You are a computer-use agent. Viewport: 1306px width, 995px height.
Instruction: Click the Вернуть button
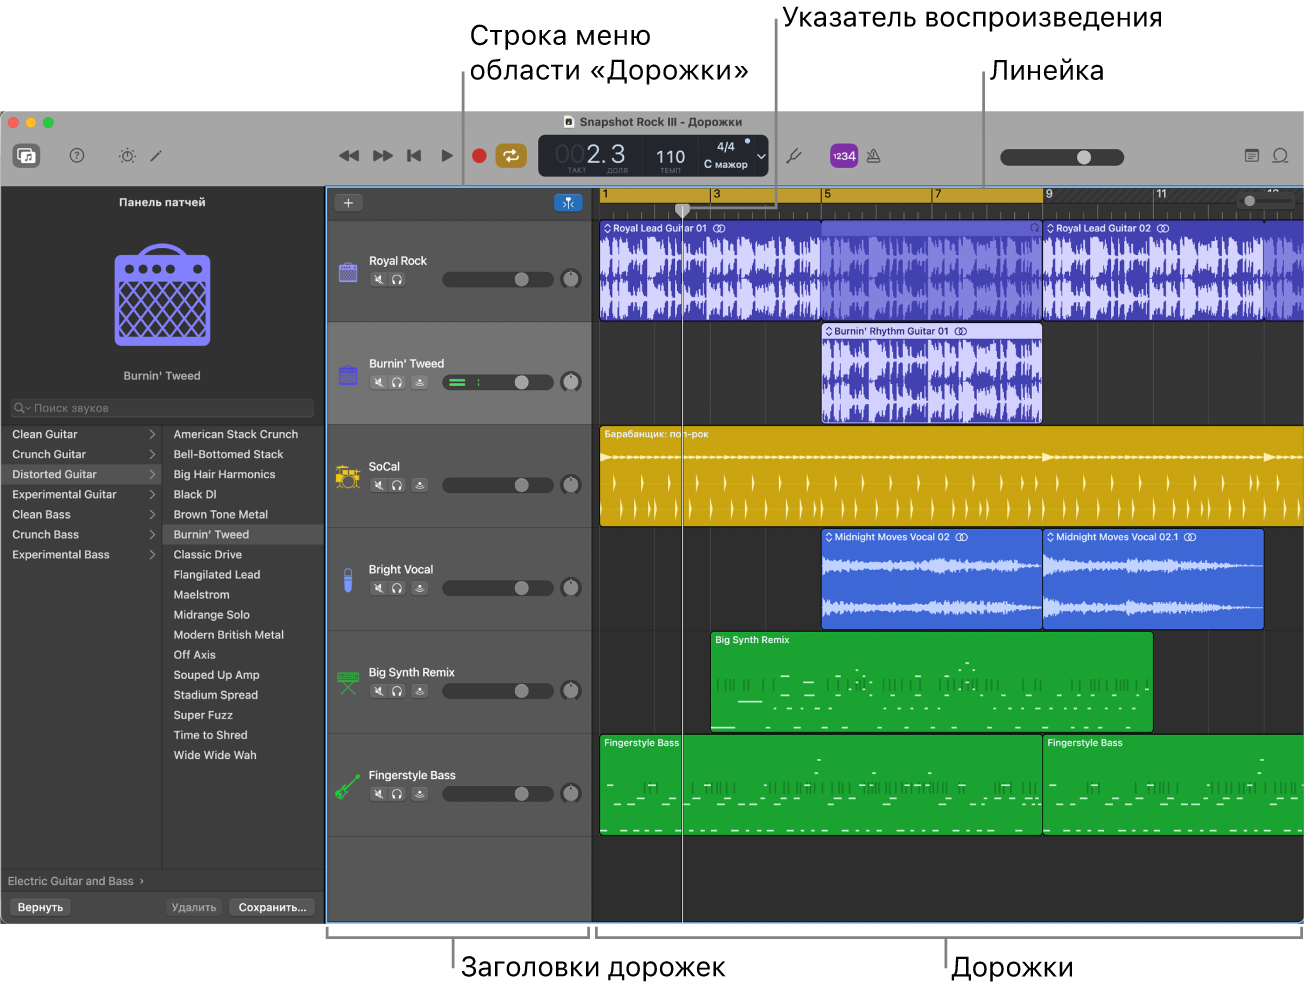40,907
